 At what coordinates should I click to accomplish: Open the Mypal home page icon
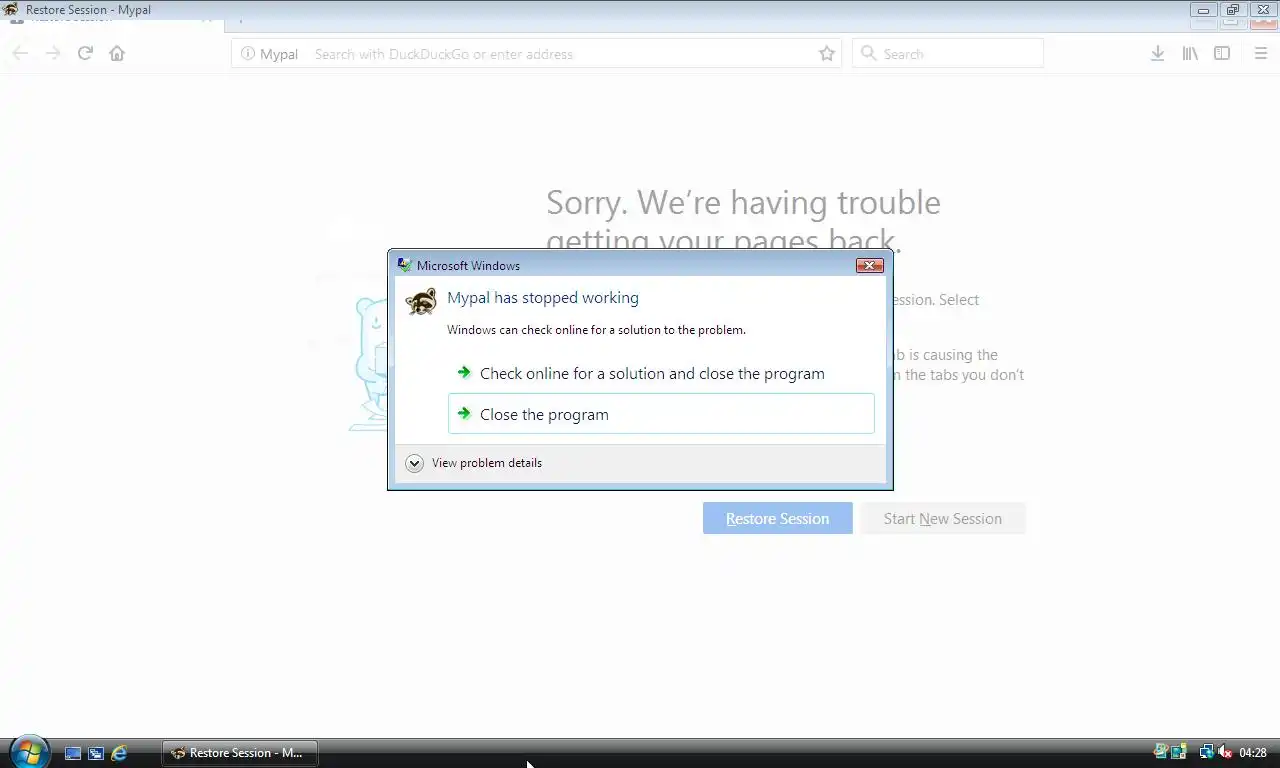click(x=117, y=54)
